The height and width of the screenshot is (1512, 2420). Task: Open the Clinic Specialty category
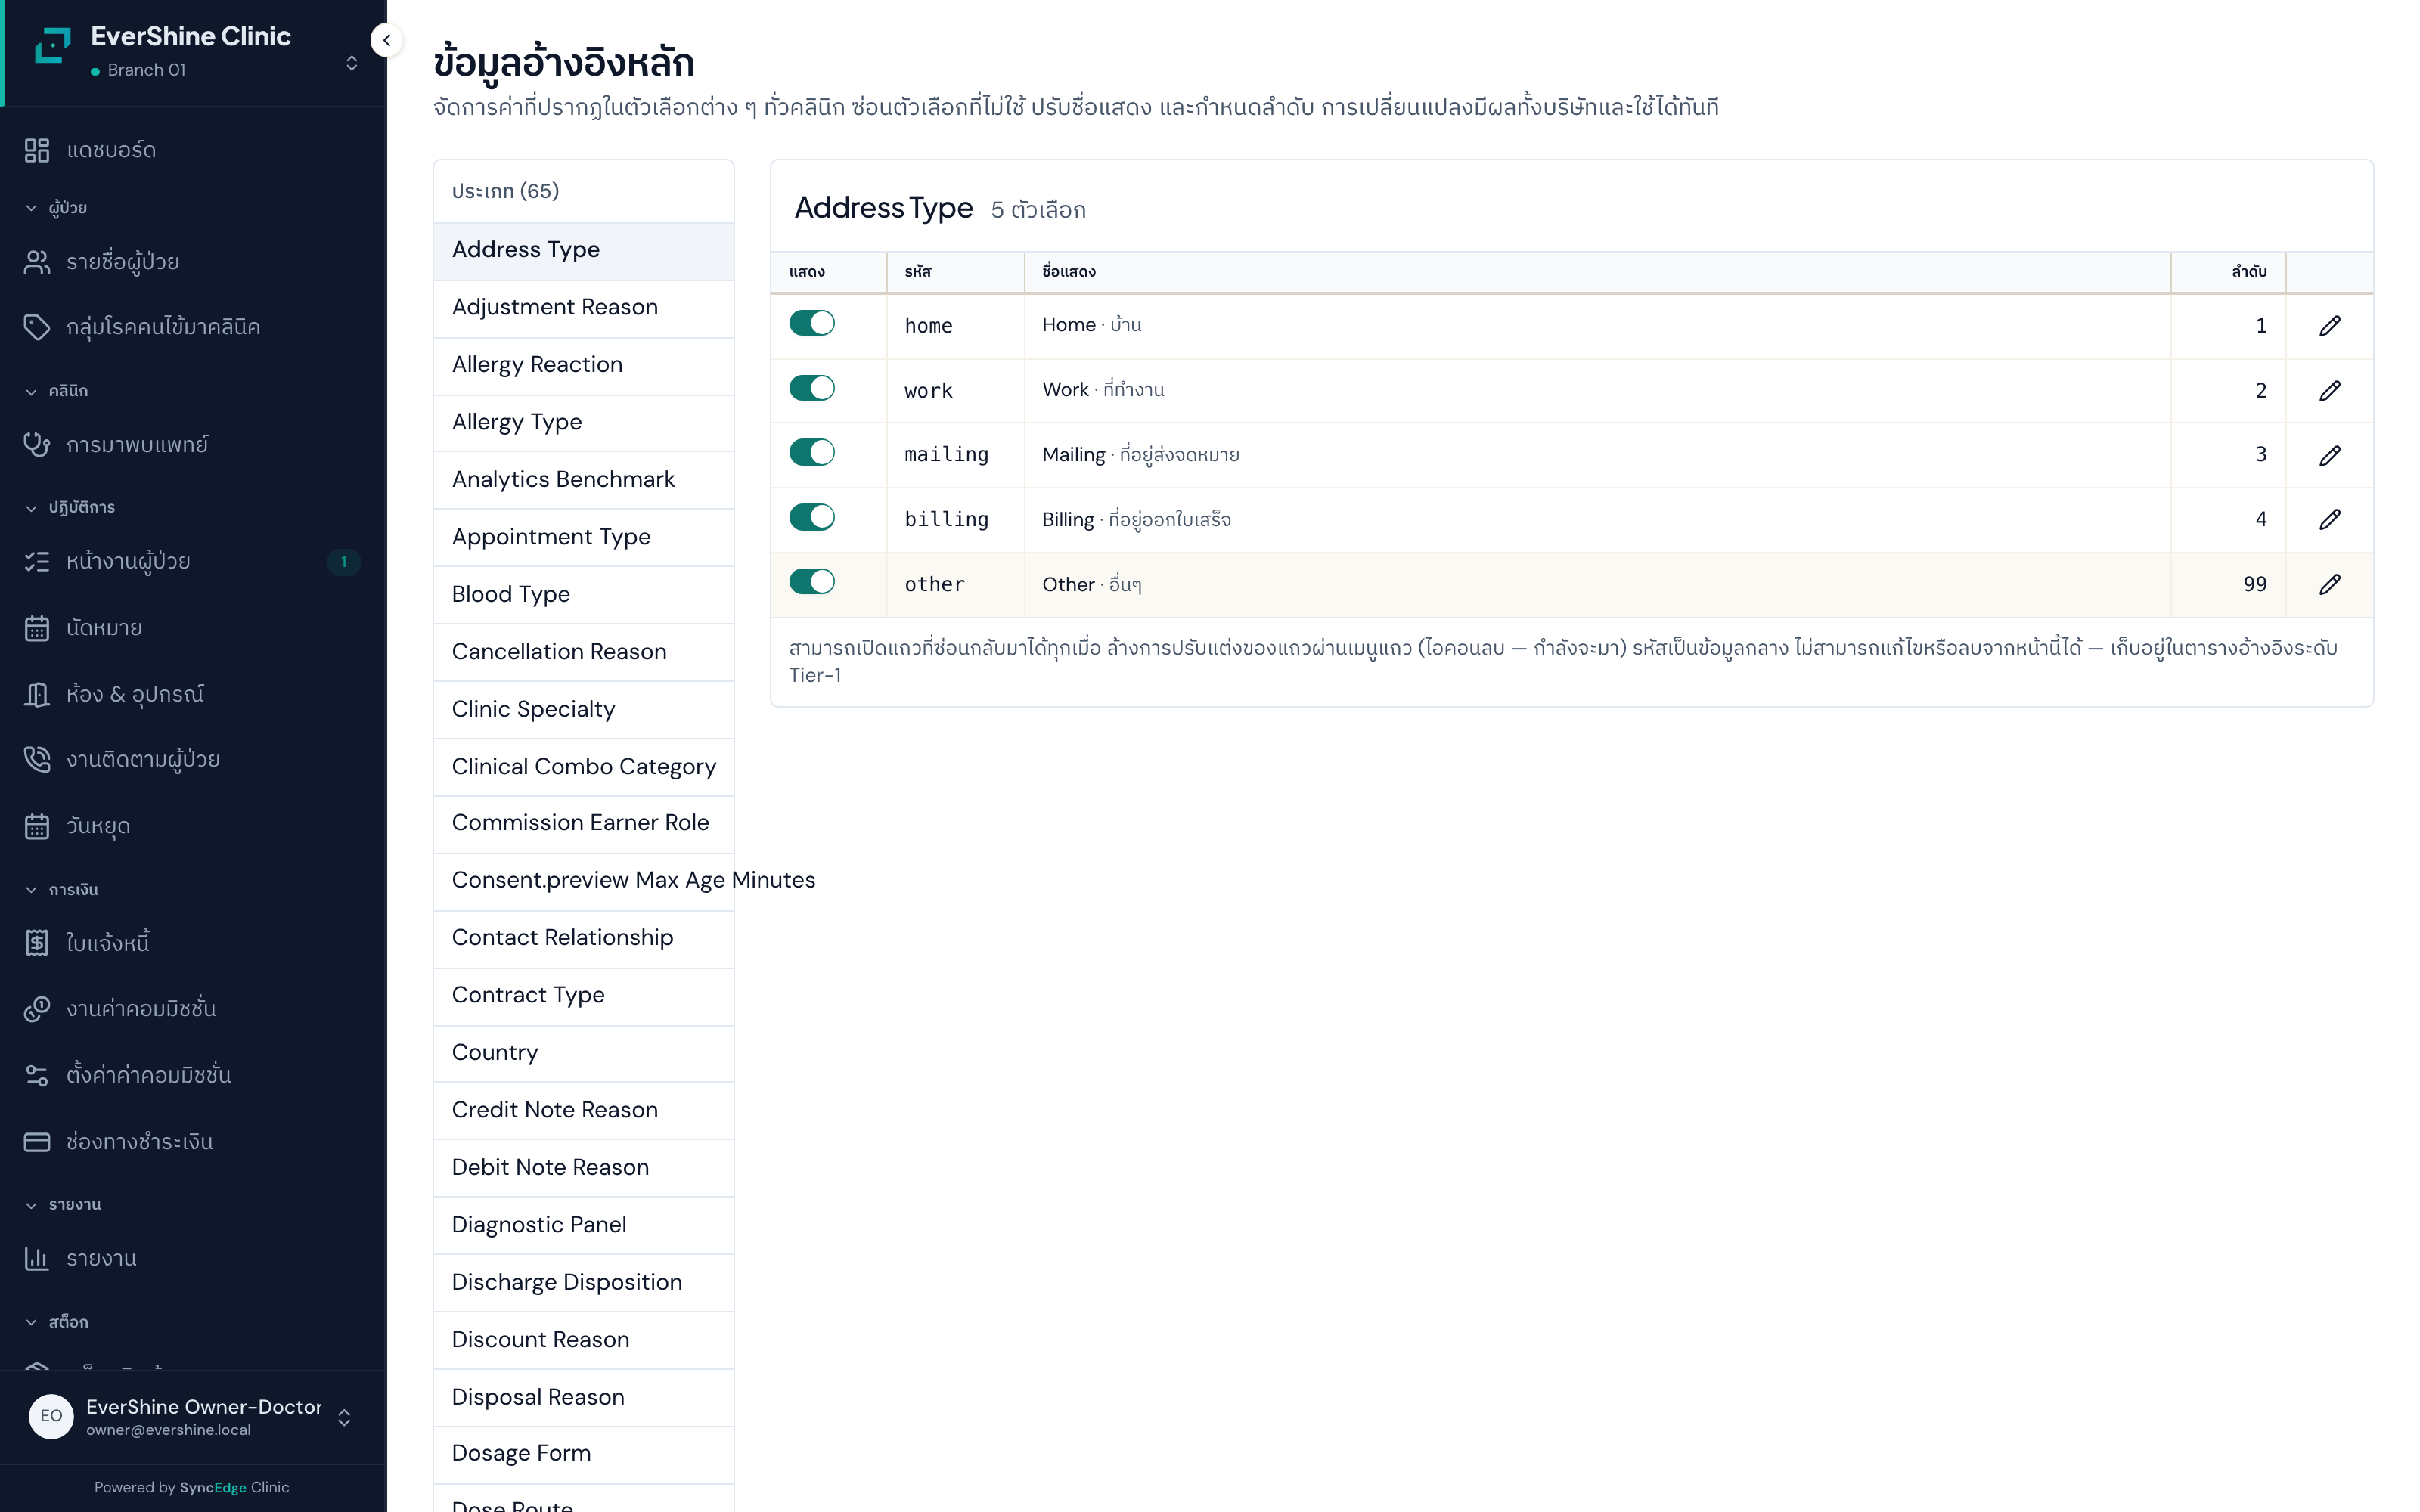tap(583, 709)
